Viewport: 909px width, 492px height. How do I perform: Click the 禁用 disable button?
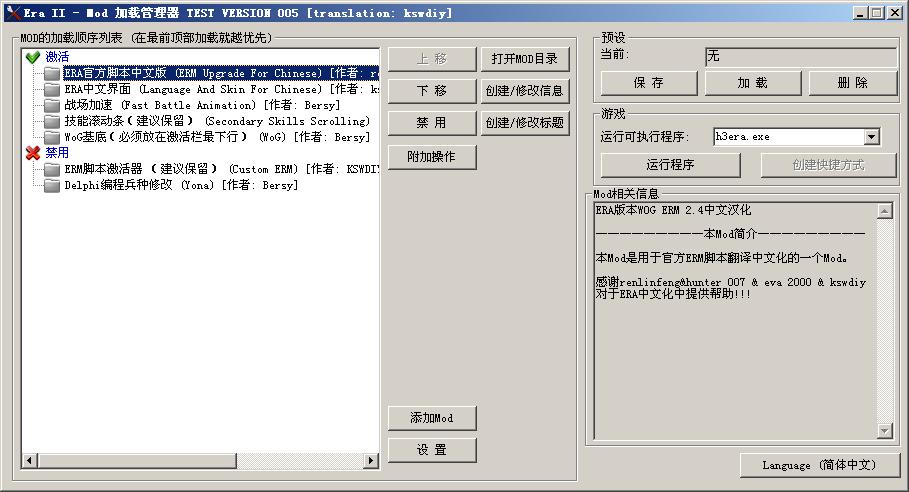point(432,123)
